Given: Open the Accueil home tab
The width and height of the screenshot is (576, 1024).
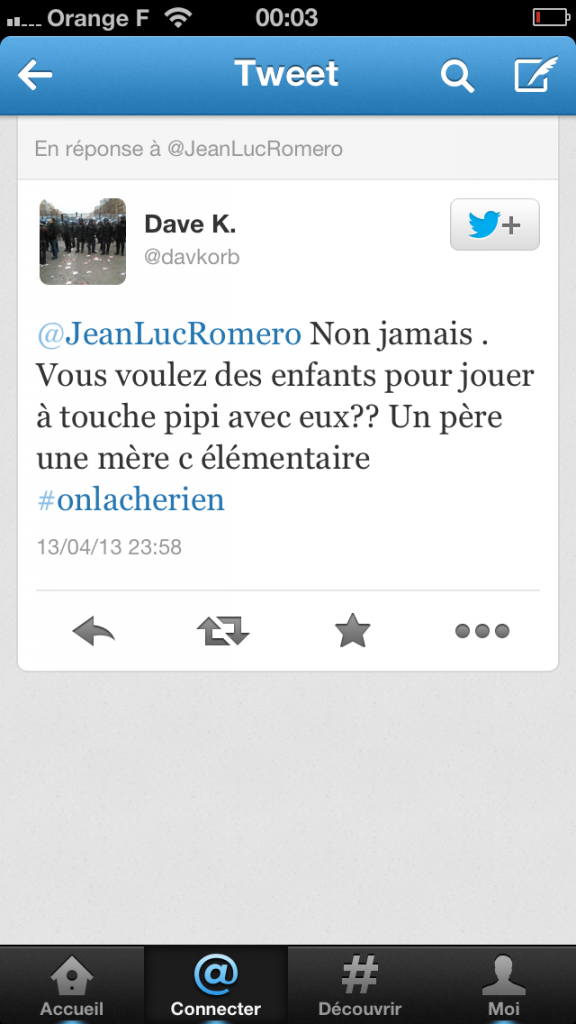Looking at the screenshot, I should 72,985.
